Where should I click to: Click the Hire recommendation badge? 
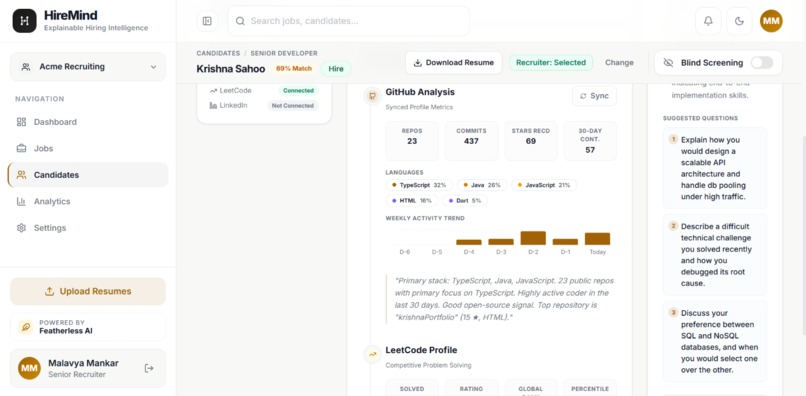[336, 69]
